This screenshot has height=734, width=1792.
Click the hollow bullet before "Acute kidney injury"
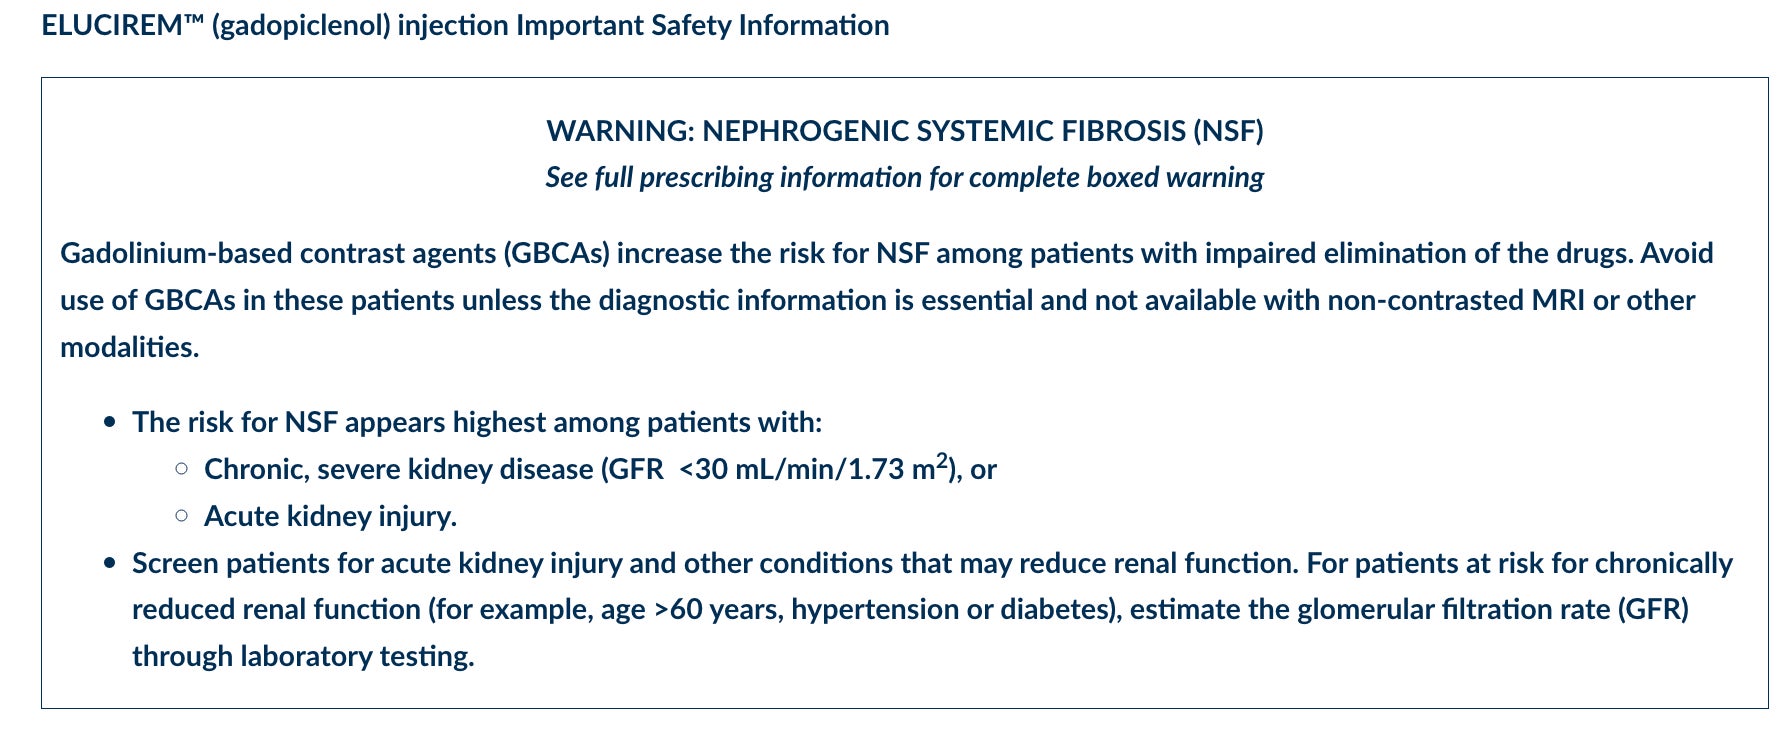click(x=181, y=516)
